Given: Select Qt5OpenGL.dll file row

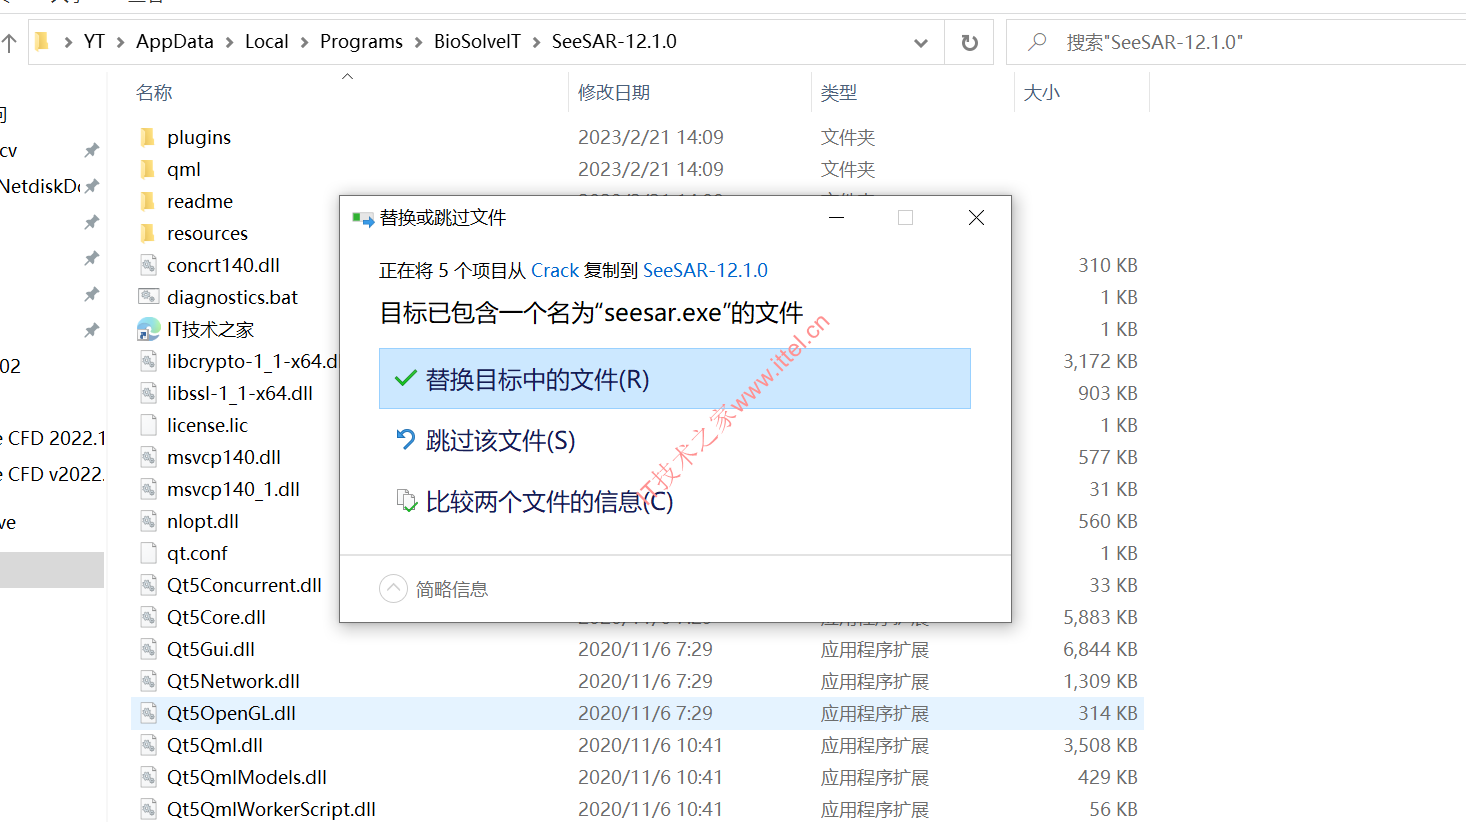Looking at the screenshot, I should click(x=637, y=713).
